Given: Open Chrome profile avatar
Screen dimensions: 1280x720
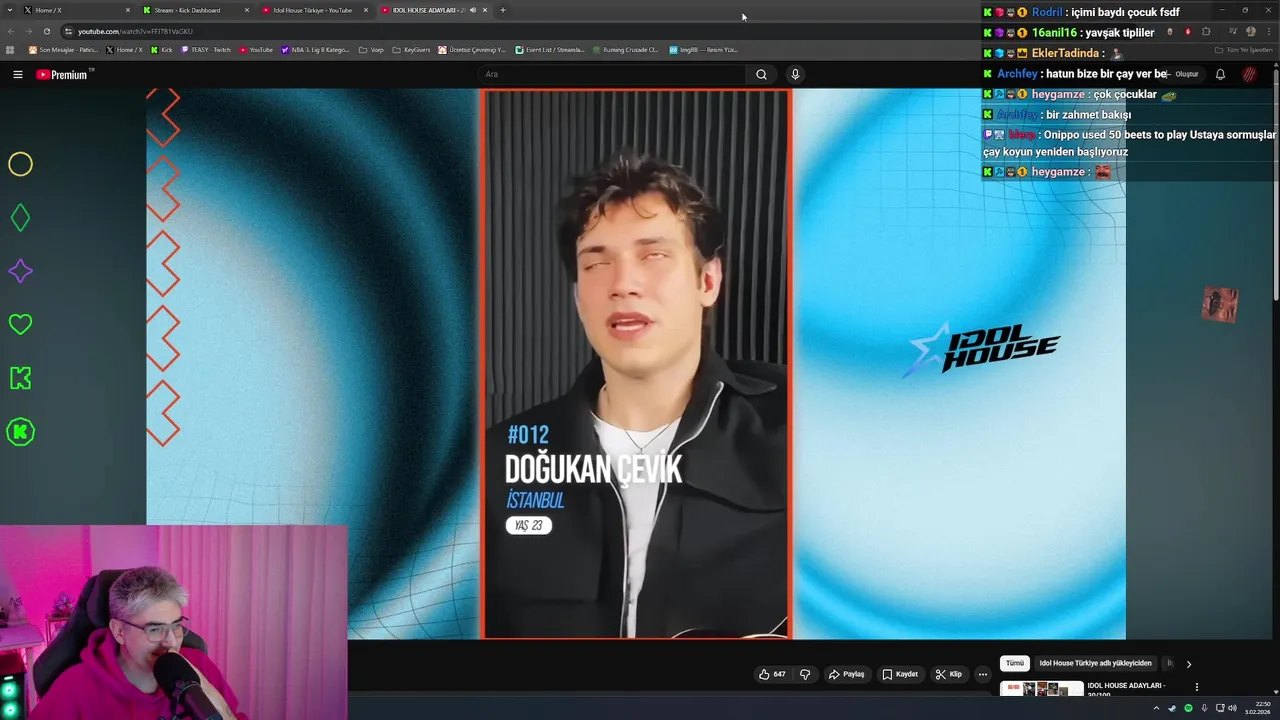Looking at the screenshot, I should click(x=1250, y=31).
